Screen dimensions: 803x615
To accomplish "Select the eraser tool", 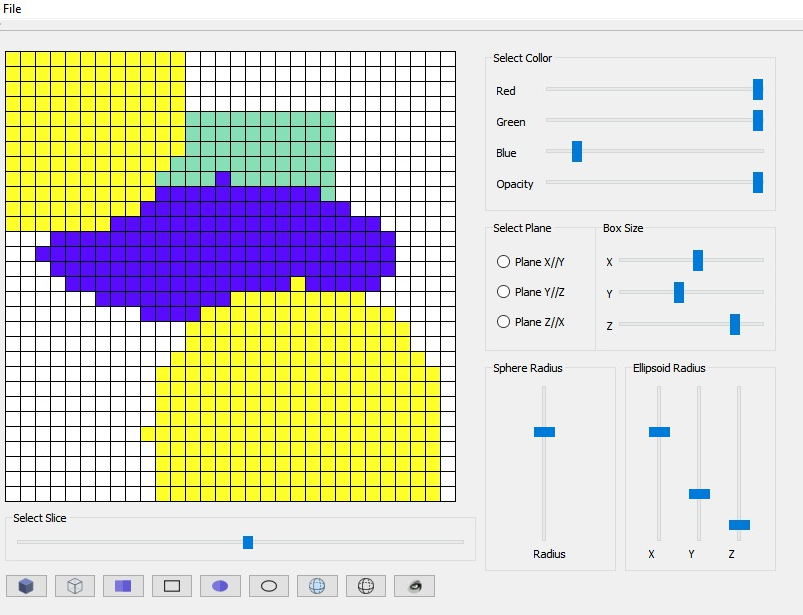I will (x=413, y=586).
